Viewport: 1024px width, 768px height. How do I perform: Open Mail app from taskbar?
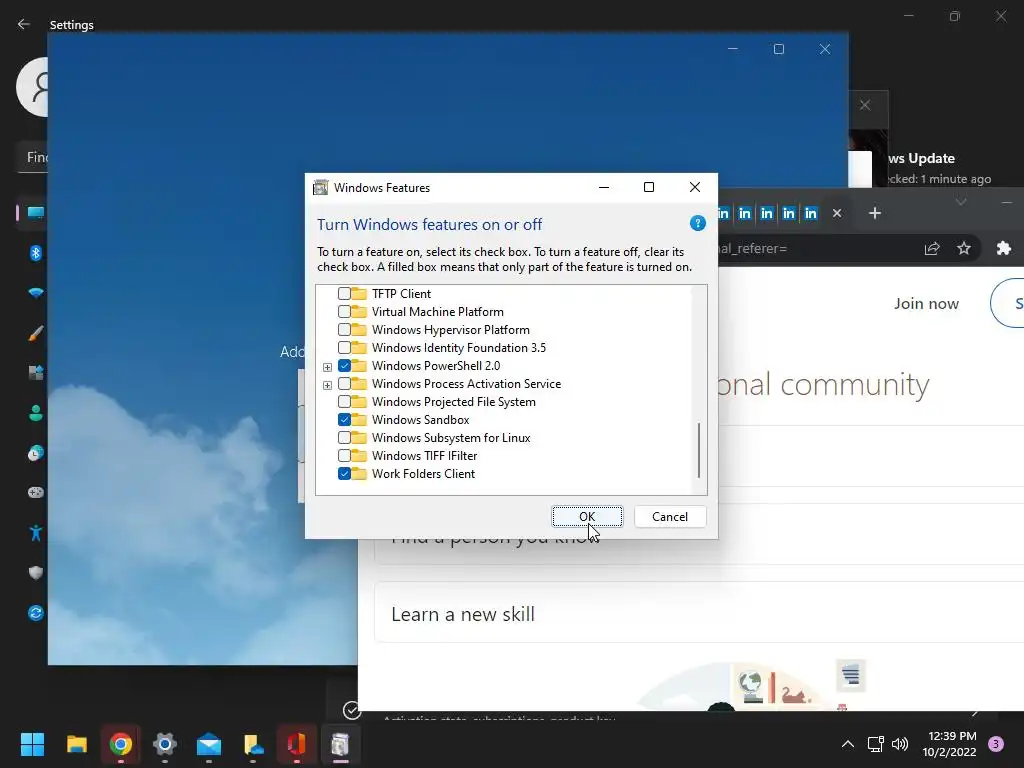pyautogui.click(x=209, y=744)
